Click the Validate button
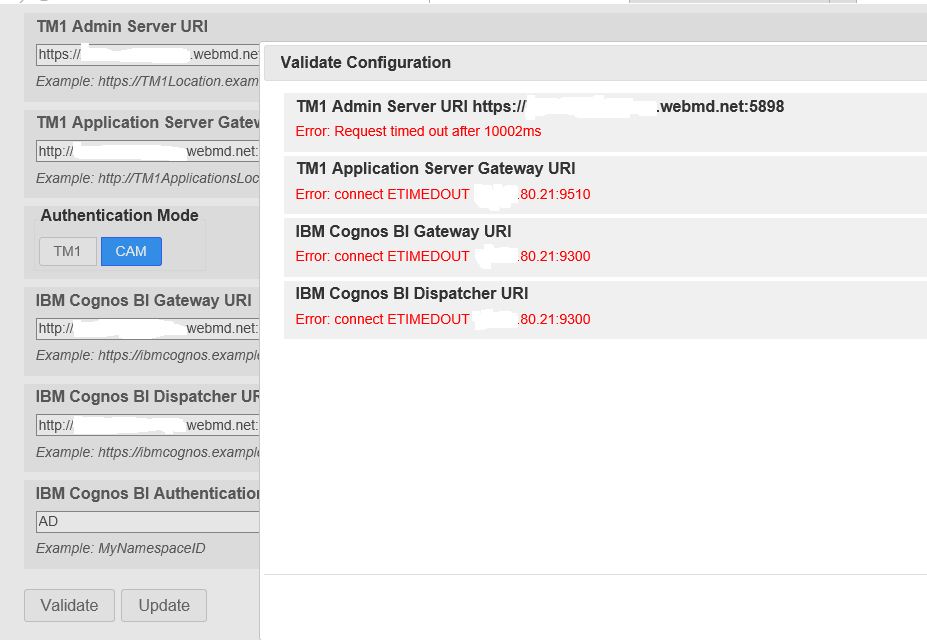Screen dimensions: 927x640 point(69,605)
